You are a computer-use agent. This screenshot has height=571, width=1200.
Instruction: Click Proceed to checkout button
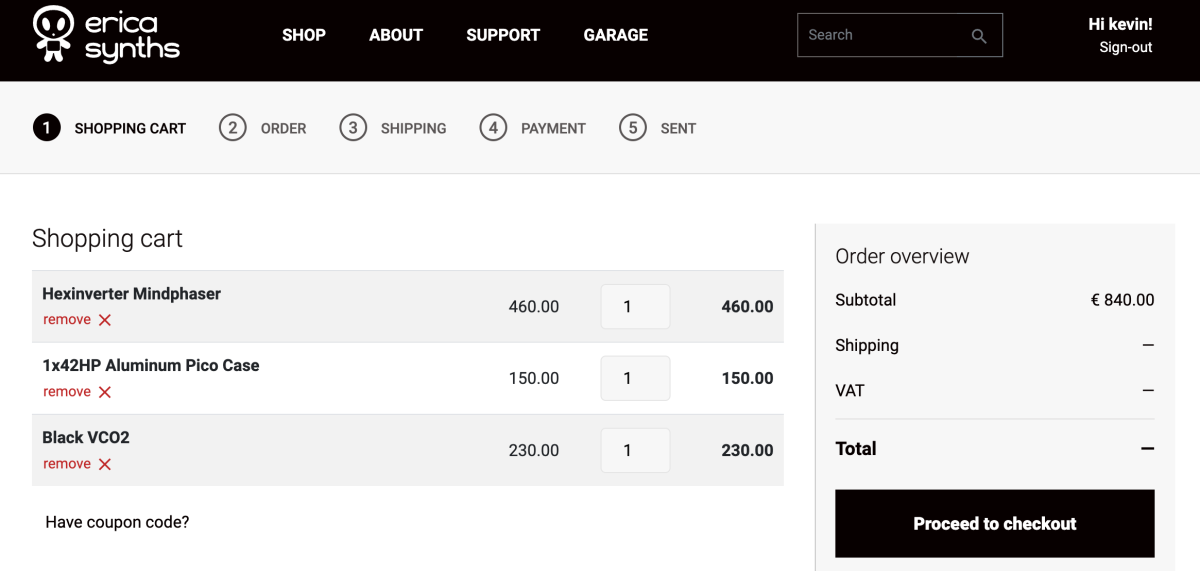995,523
